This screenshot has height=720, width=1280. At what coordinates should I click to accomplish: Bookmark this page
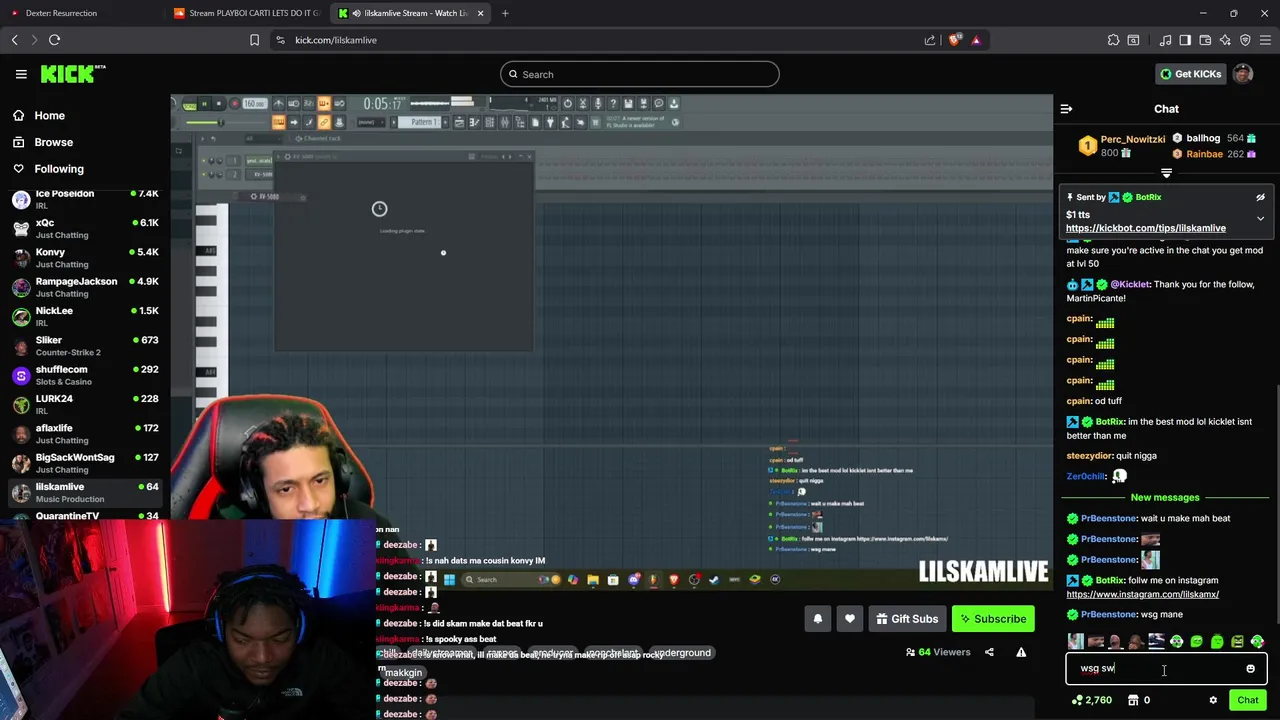click(254, 40)
